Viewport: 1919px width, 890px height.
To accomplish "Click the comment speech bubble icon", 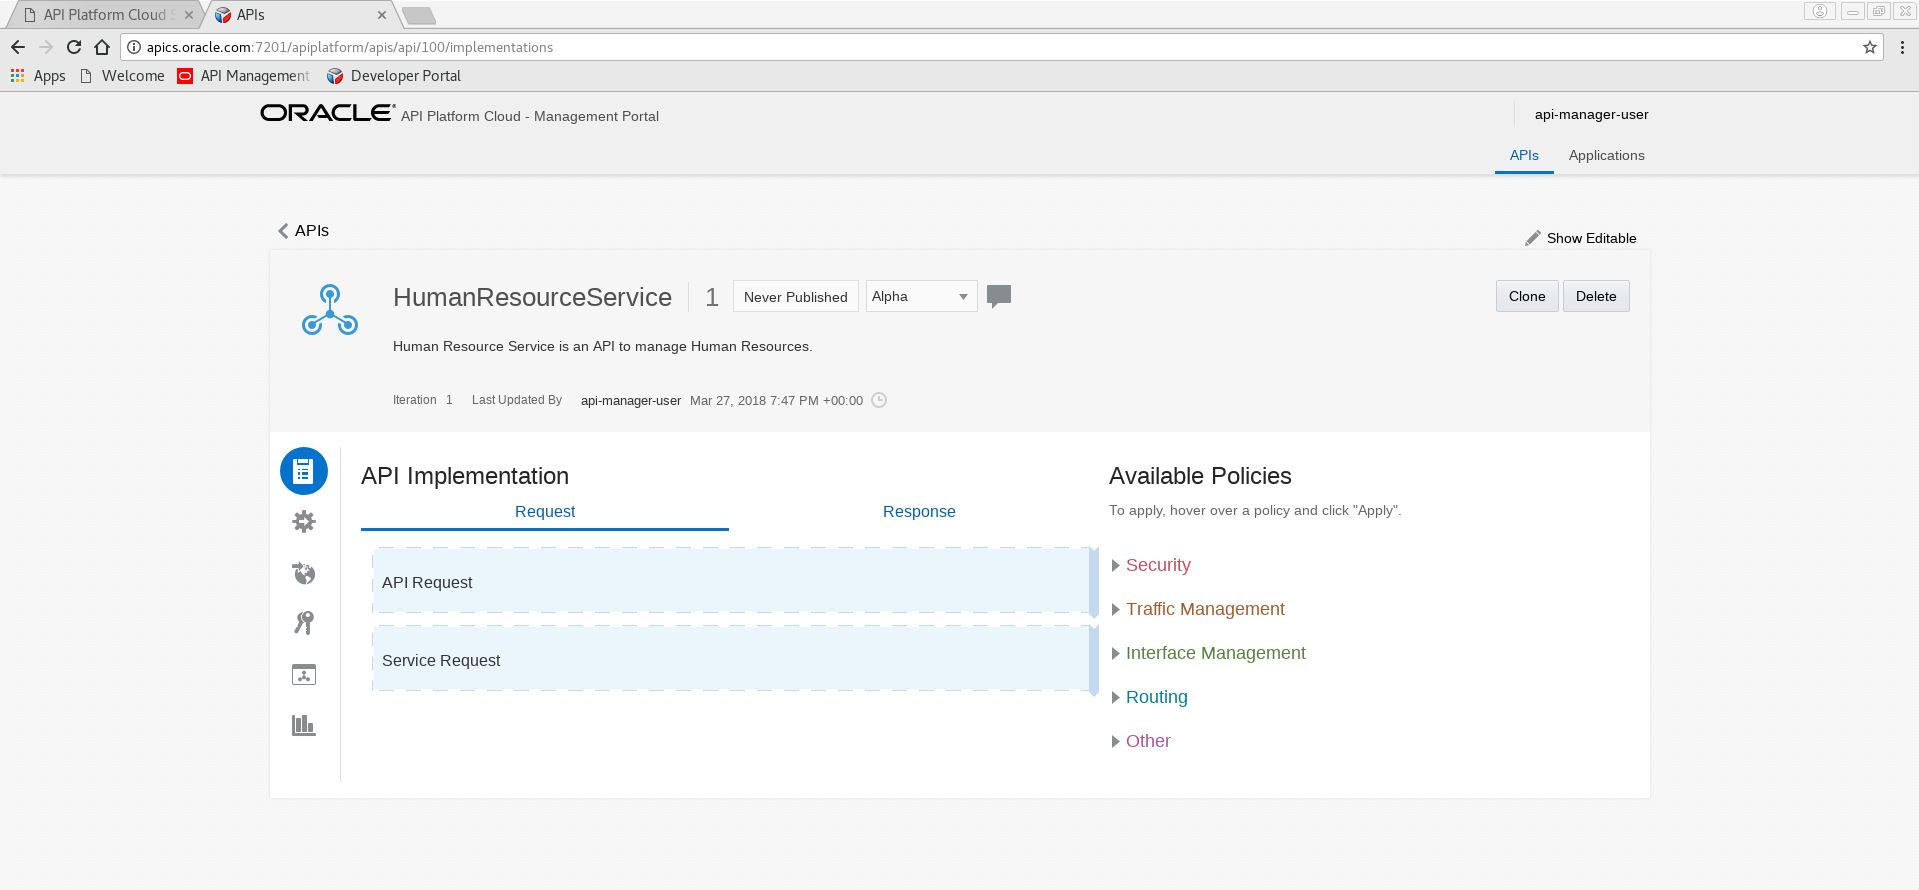I will coord(998,296).
